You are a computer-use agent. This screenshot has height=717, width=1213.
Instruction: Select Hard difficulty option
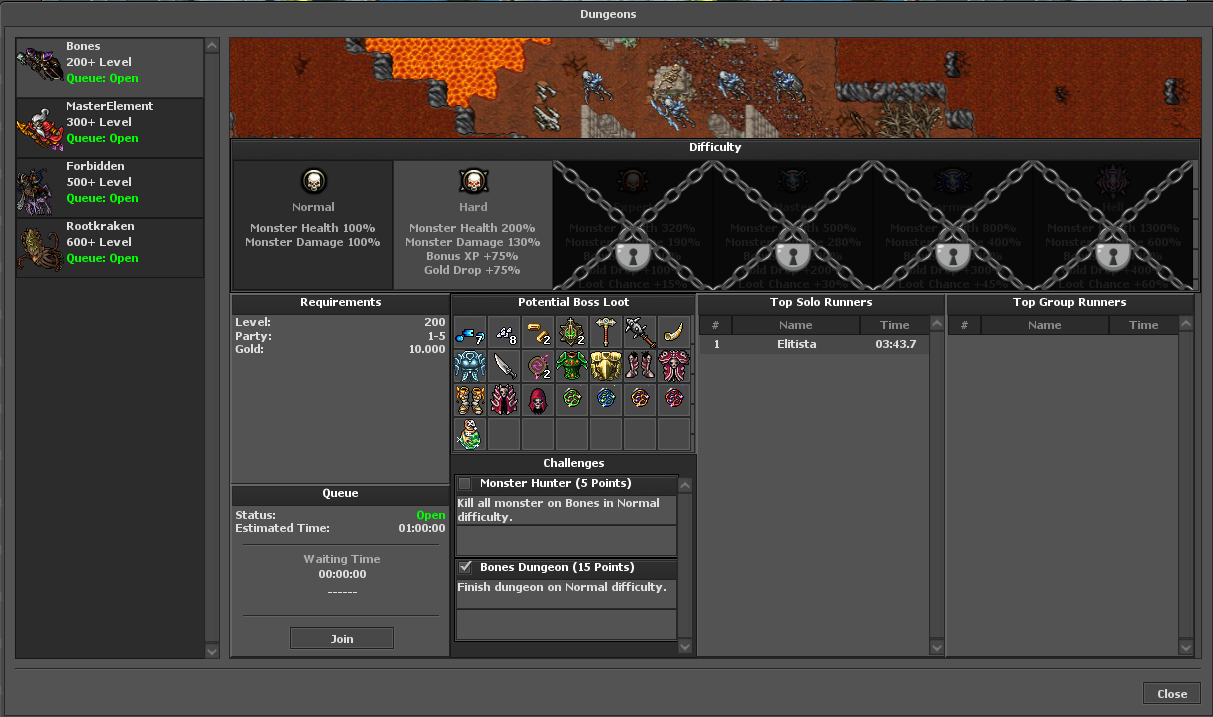(x=473, y=225)
